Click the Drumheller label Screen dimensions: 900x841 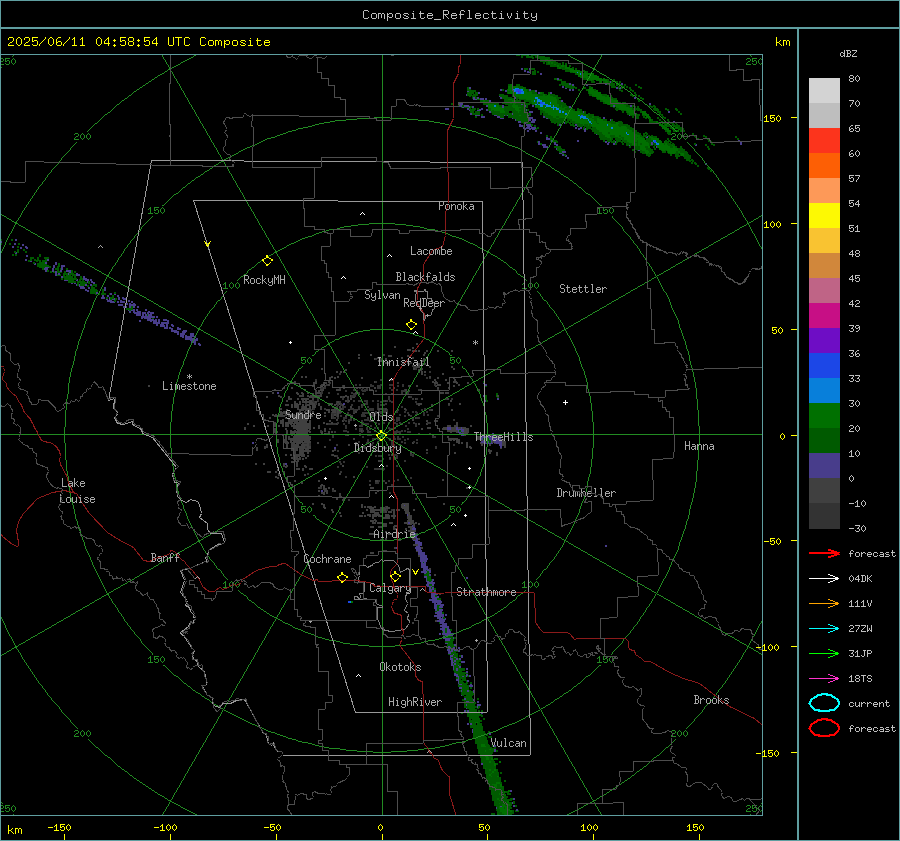click(586, 493)
